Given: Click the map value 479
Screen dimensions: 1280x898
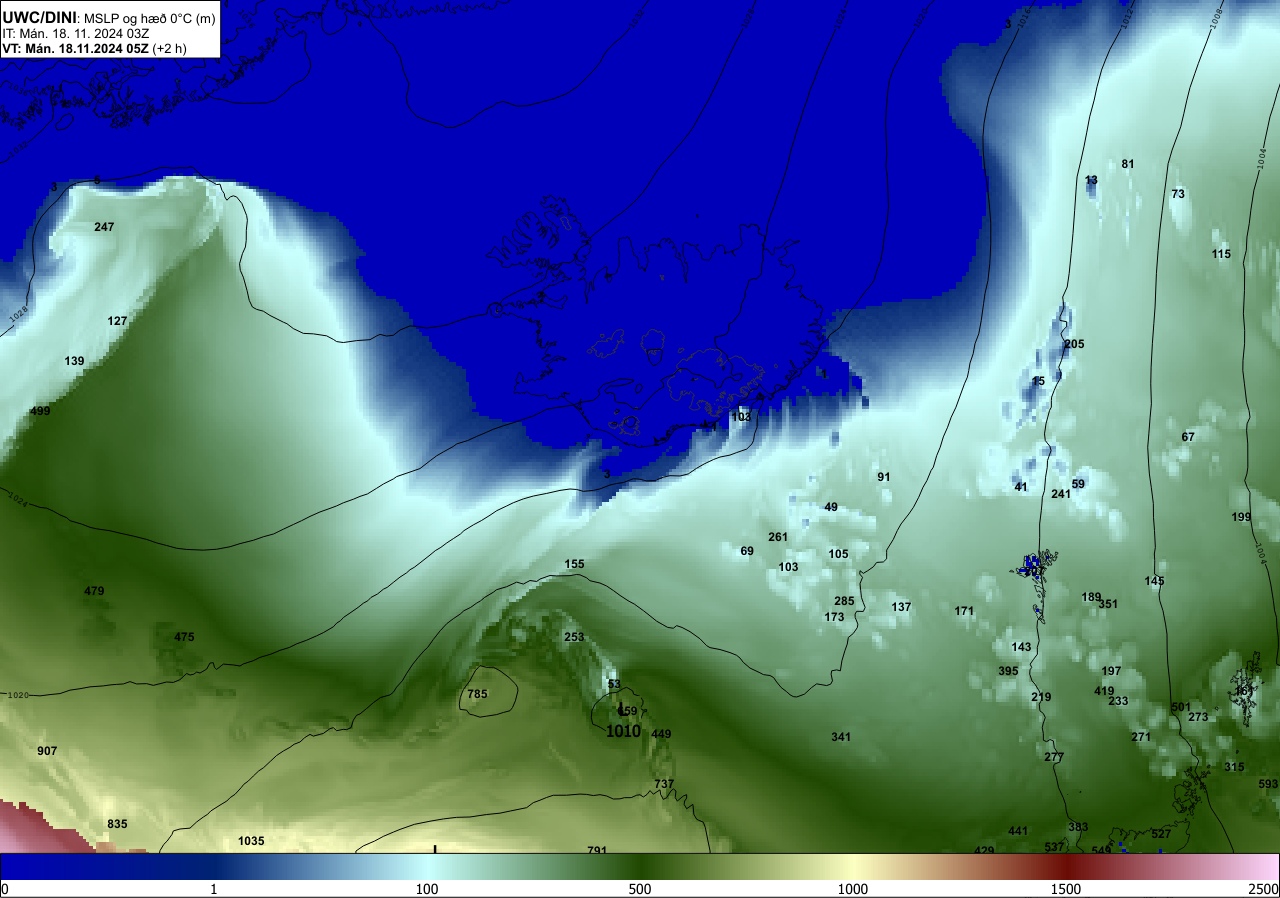Looking at the screenshot, I should tap(94, 591).
